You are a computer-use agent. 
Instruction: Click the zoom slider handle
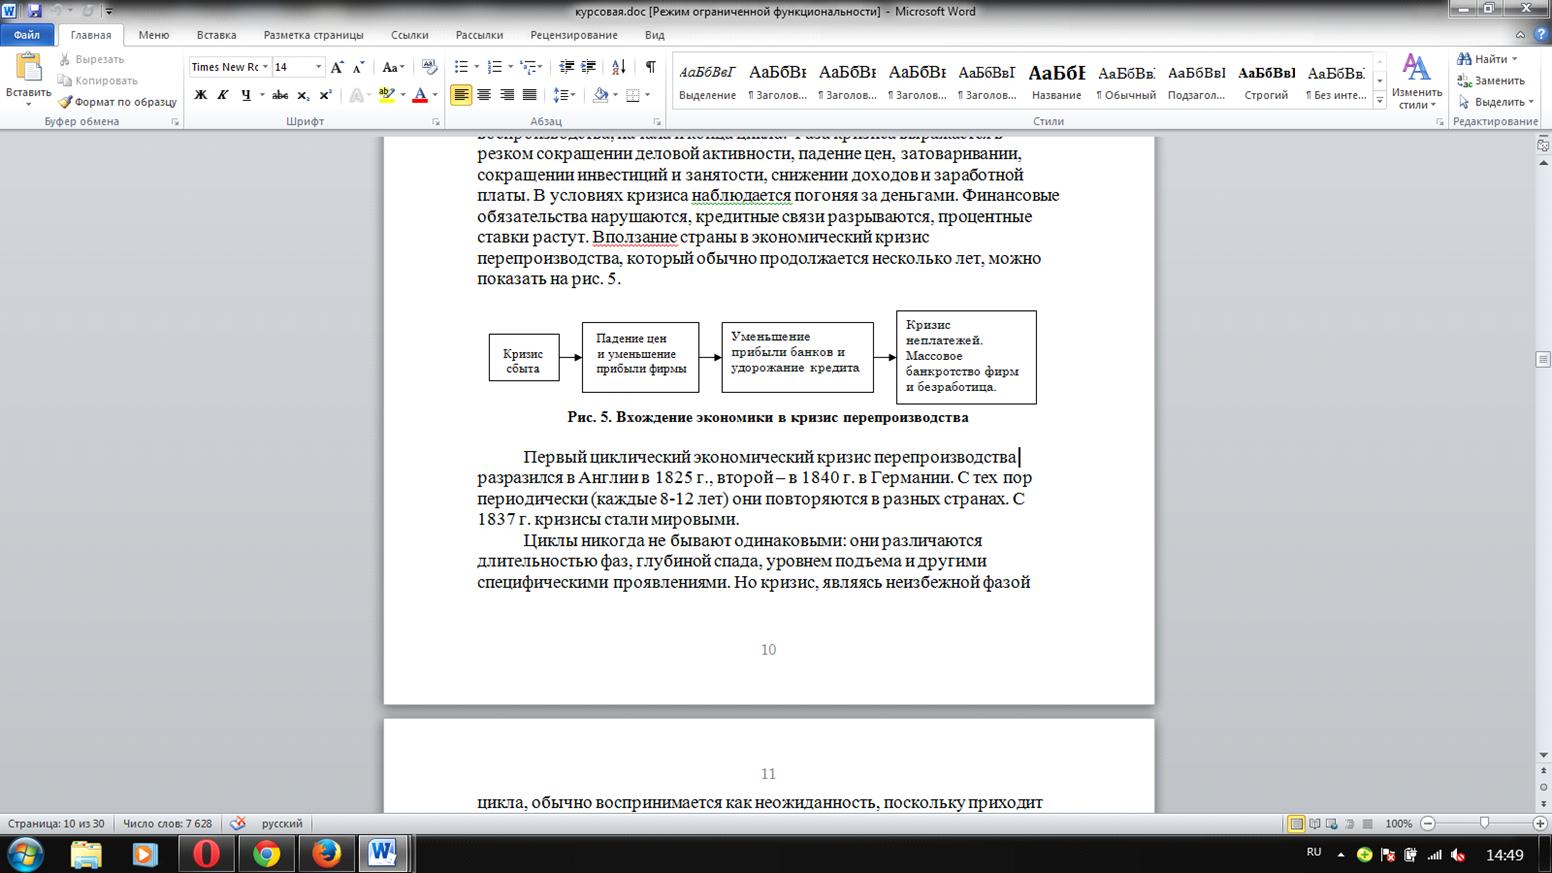pyautogui.click(x=1484, y=823)
